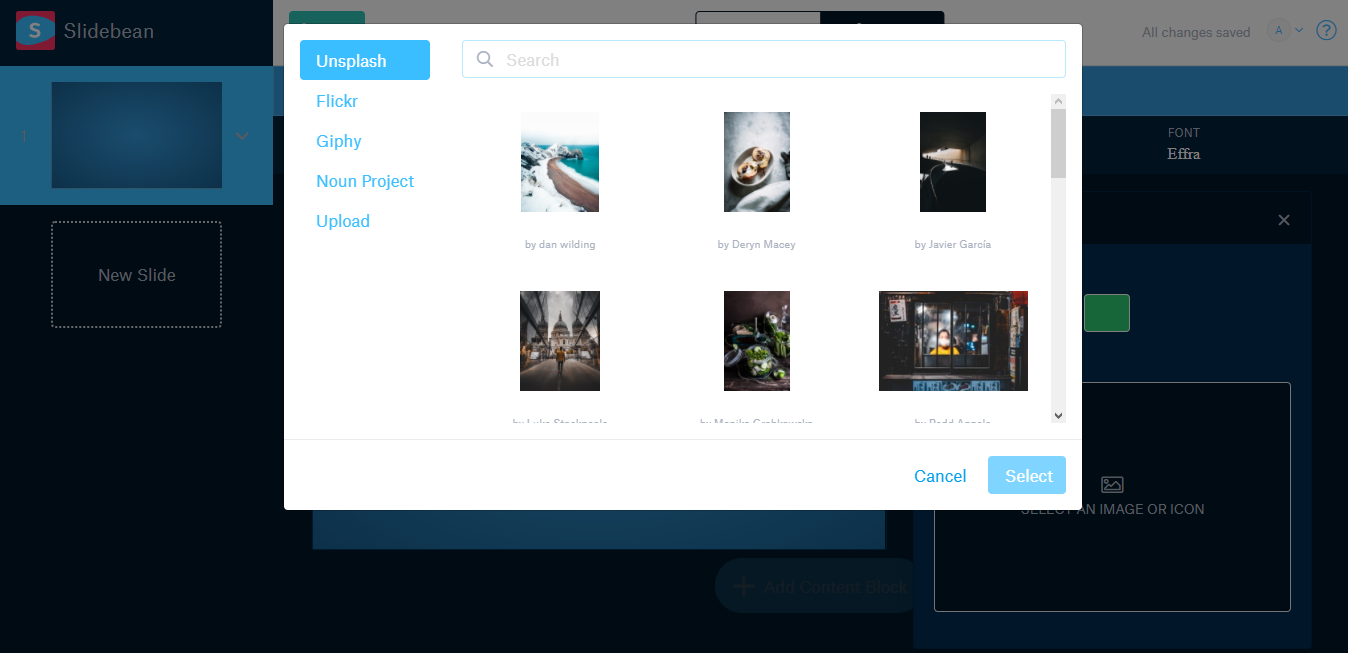Select the cathedral street photo thumbnail

point(560,341)
